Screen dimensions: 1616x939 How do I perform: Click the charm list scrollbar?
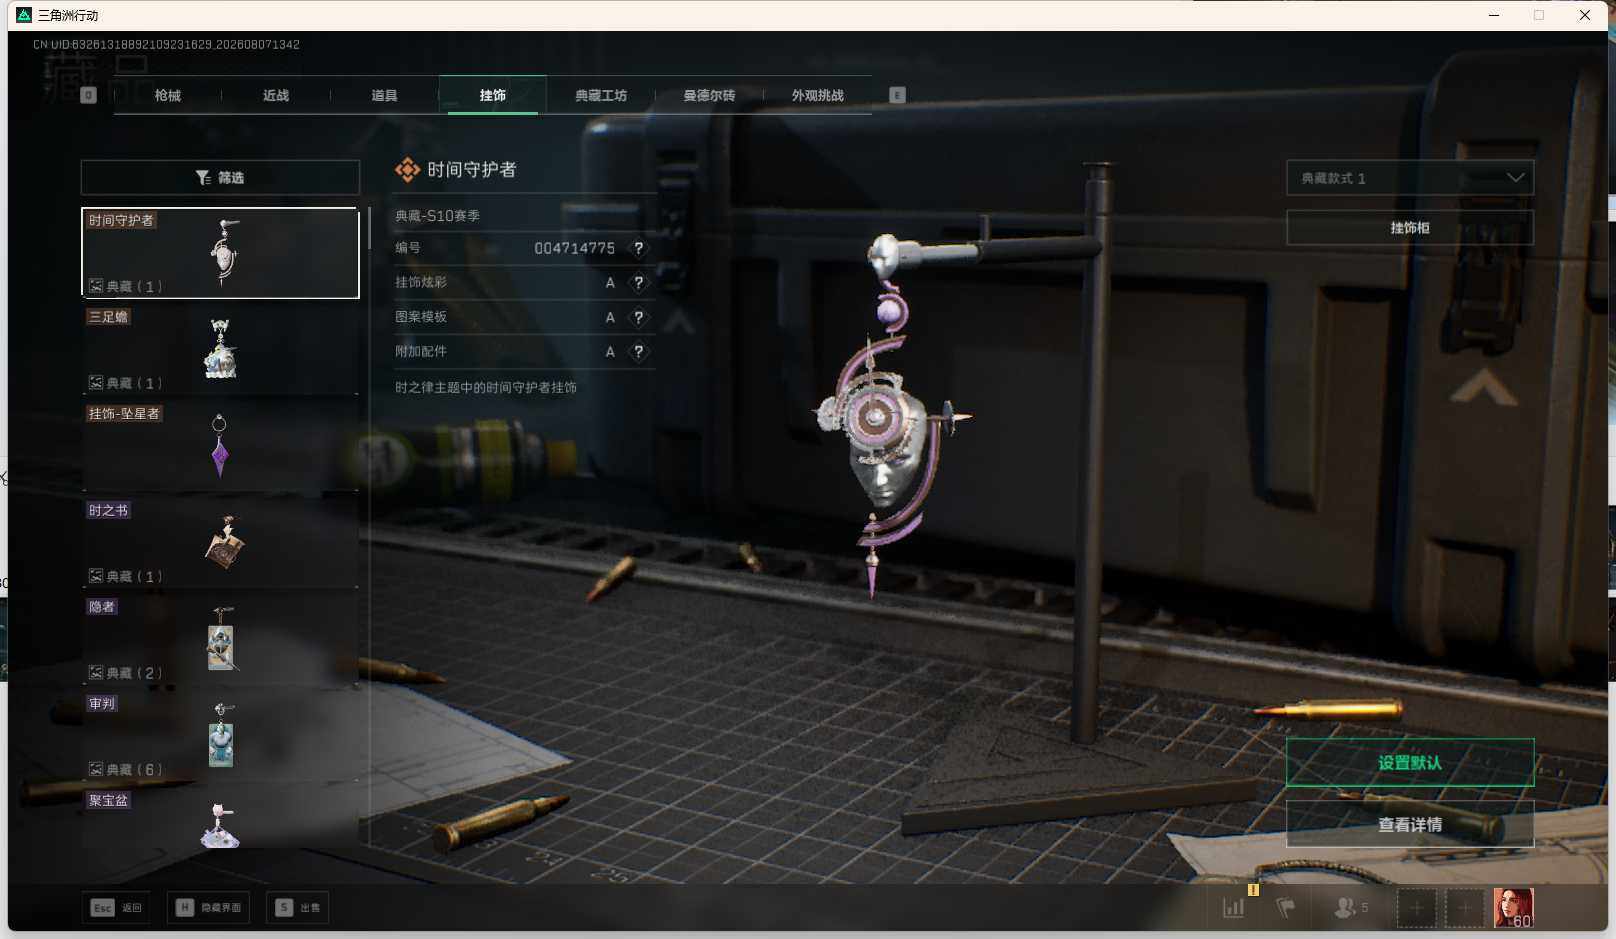369,229
